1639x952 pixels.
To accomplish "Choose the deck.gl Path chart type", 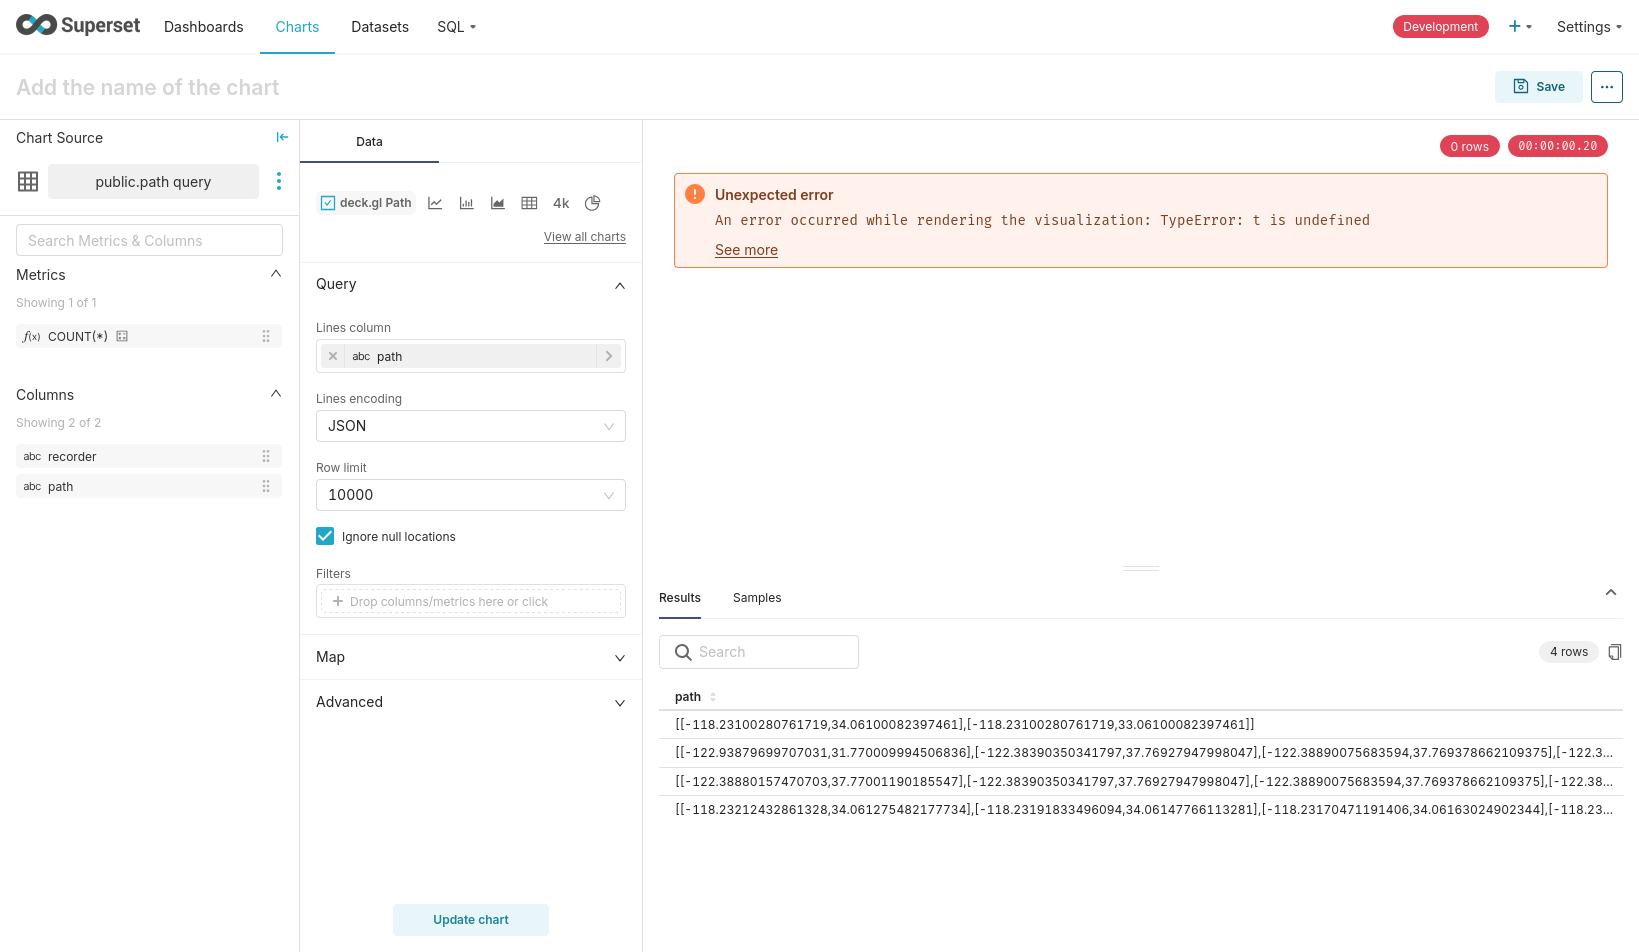I will 366,203.
